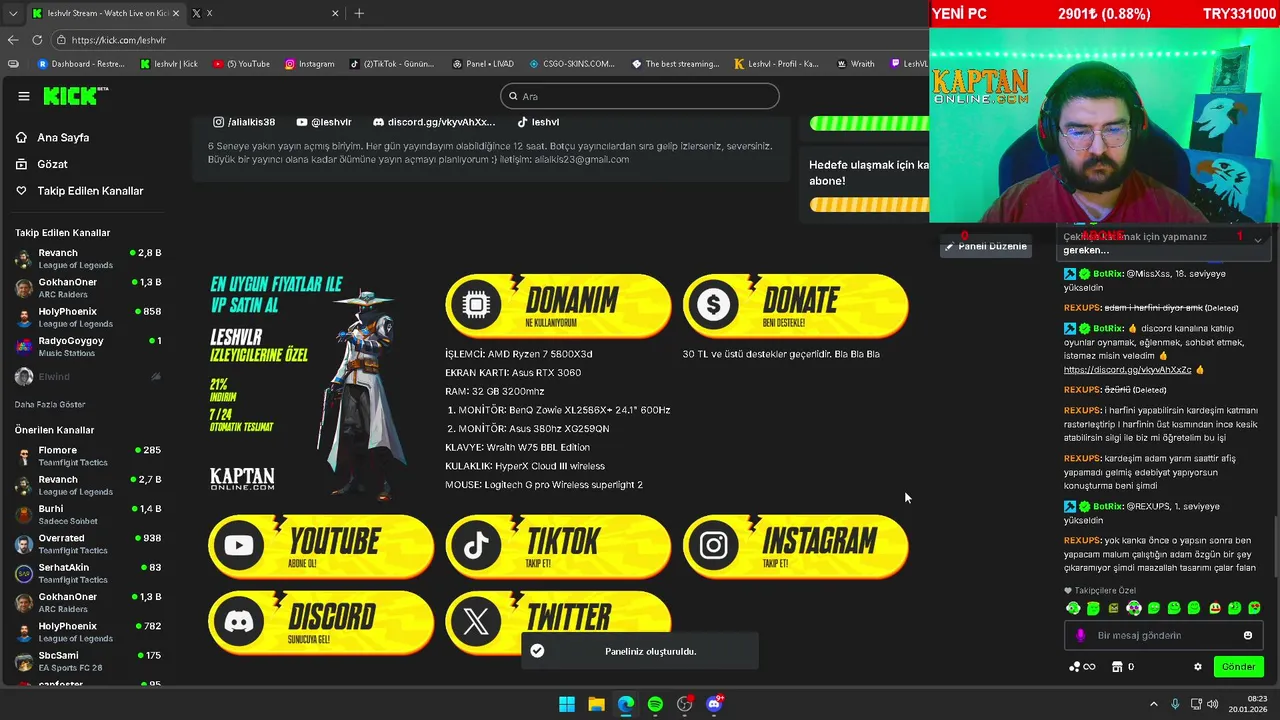Open the DISCORD panel banner
Screen dimensions: 1280x720
pyautogui.click(x=321, y=622)
